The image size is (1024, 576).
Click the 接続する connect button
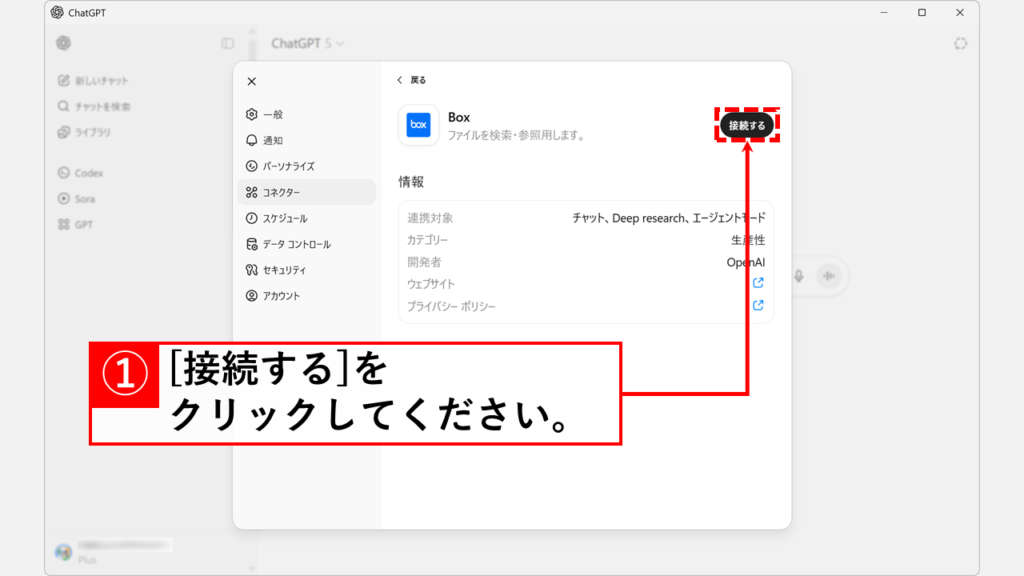[746, 125]
